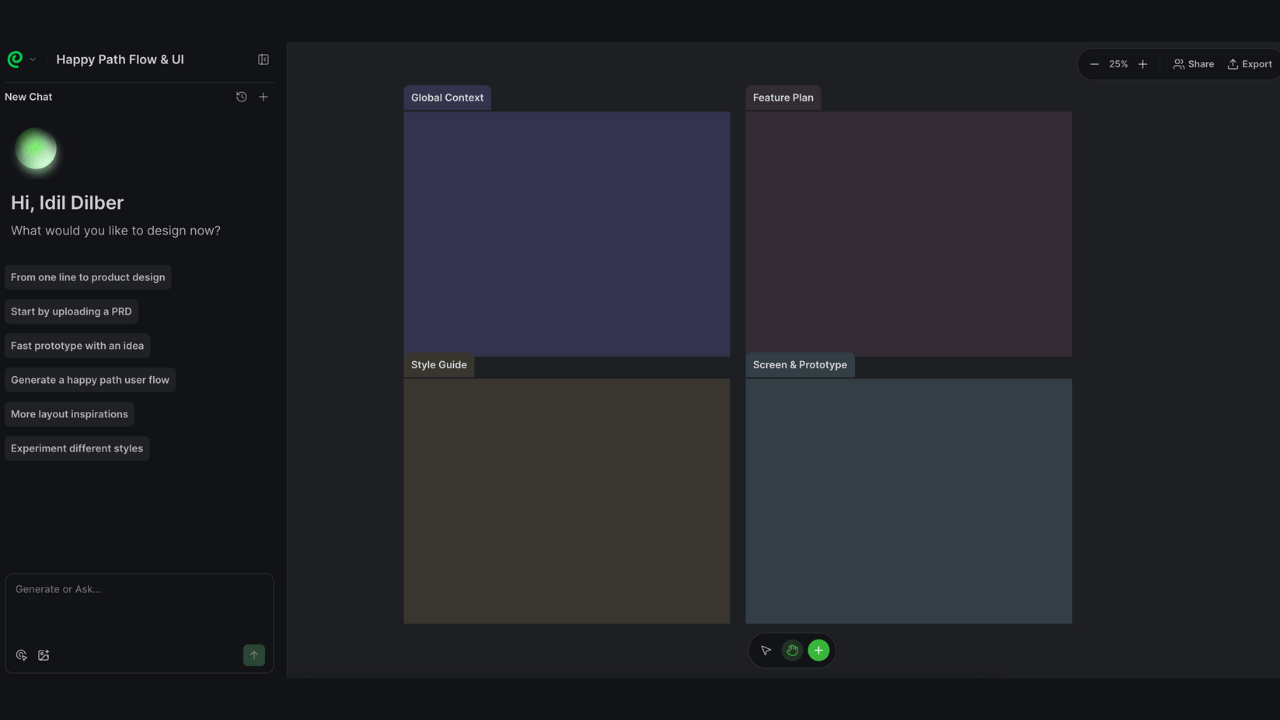
Task: Collapse the left sidebar panel
Action: pyautogui.click(x=263, y=60)
